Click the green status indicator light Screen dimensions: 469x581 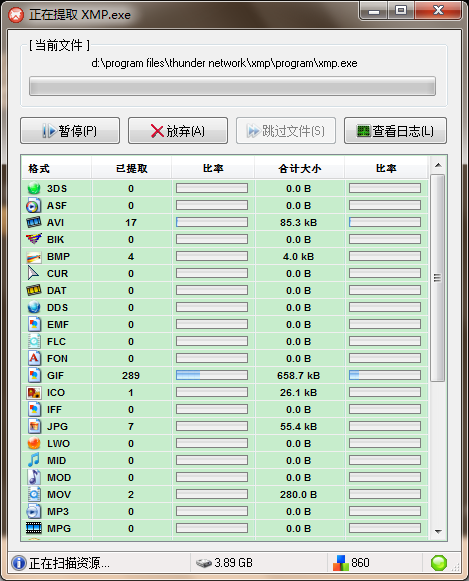coord(439,563)
